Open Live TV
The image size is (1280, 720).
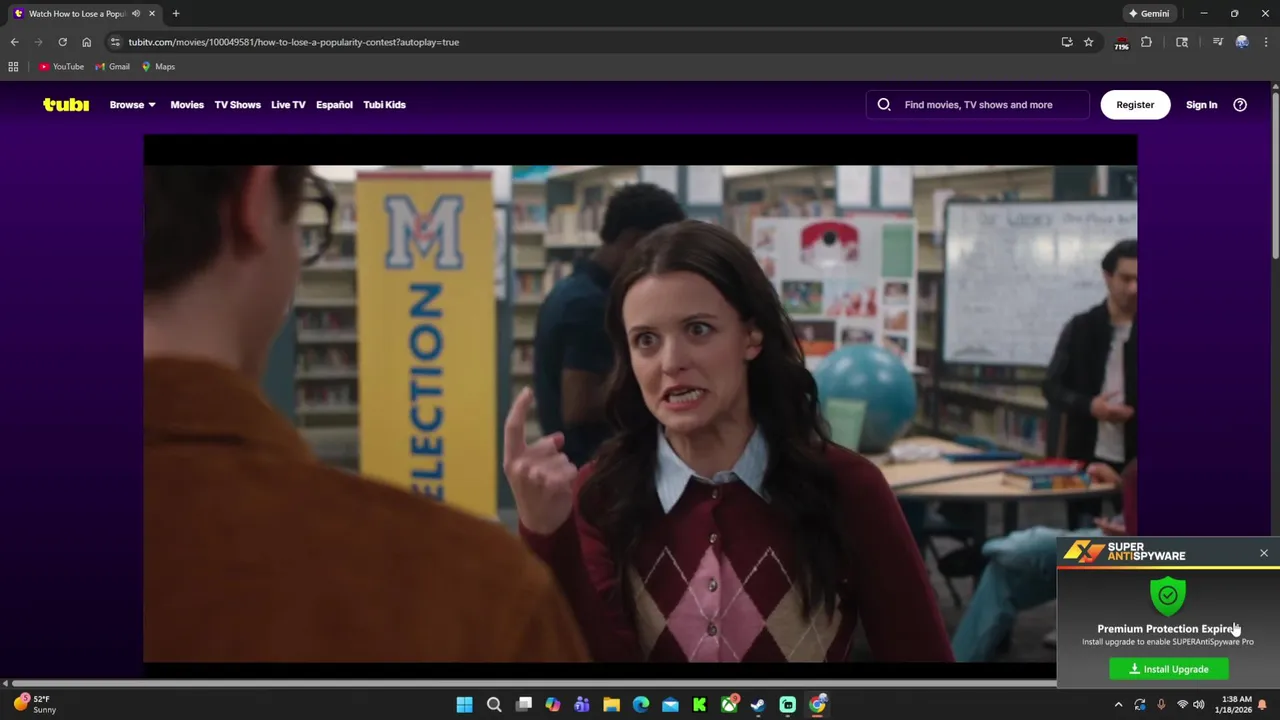tap(288, 104)
